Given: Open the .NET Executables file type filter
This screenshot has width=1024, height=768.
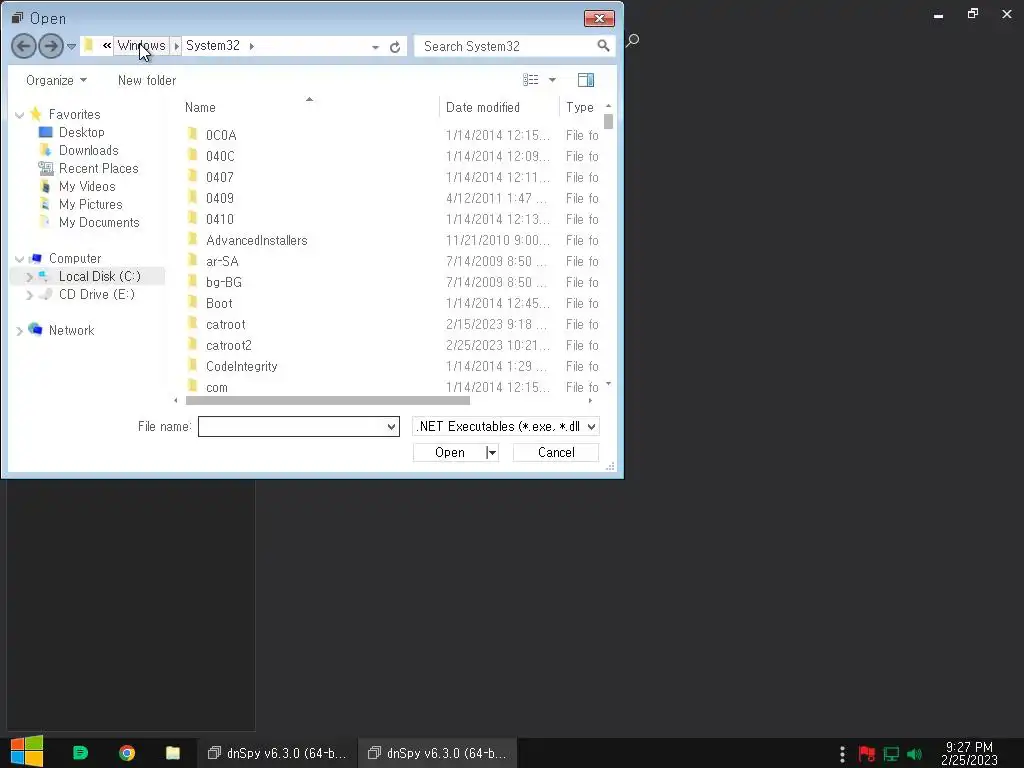Looking at the screenshot, I should (x=506, y=426).
